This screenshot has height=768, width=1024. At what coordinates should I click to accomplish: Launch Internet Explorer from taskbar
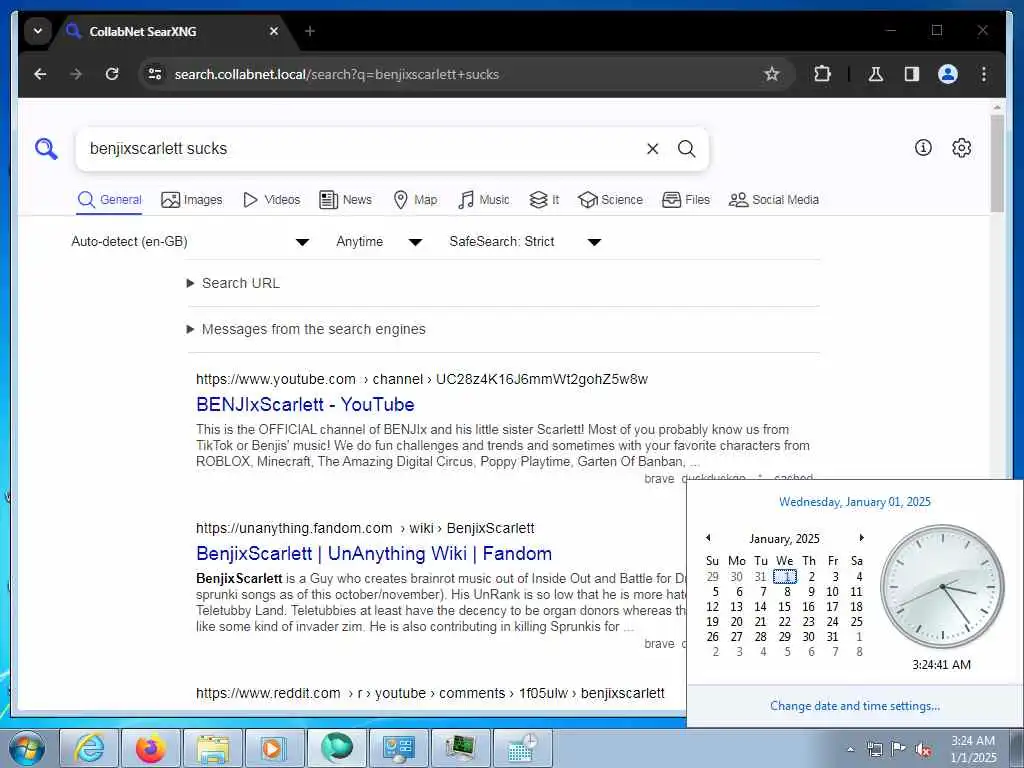pos(88,748)
